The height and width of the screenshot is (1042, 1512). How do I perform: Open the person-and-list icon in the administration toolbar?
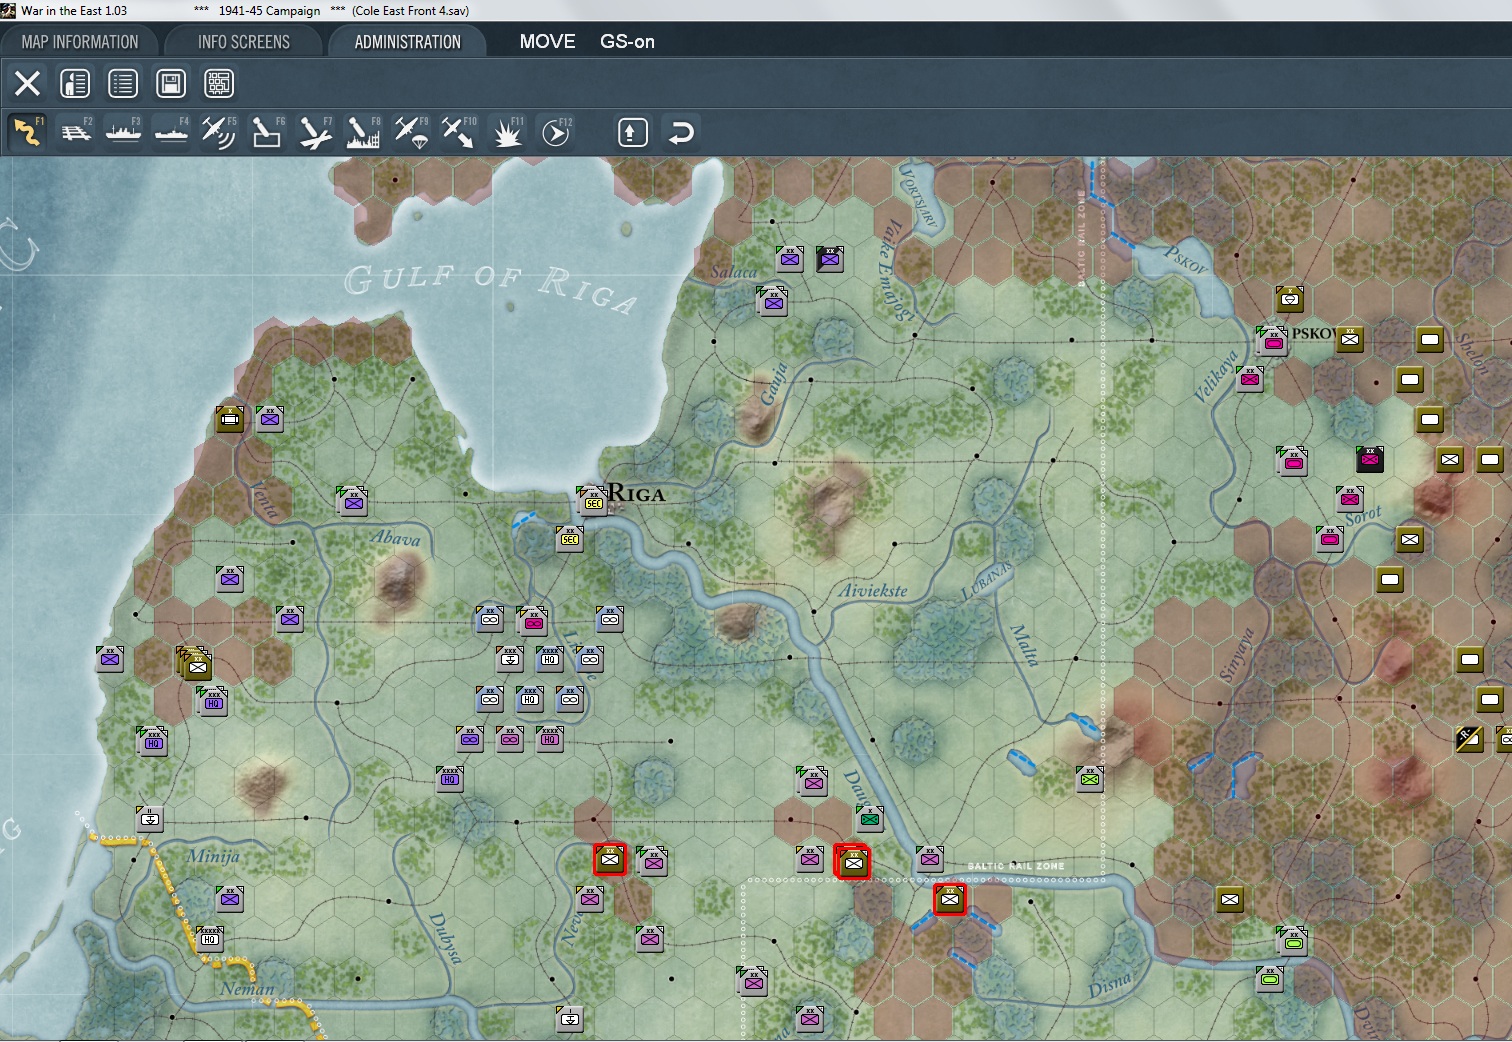(x=75, y=83)
